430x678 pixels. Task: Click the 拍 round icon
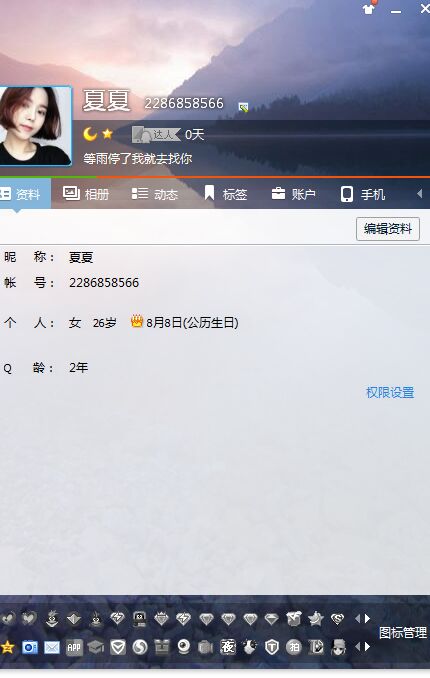coord(294,647)
